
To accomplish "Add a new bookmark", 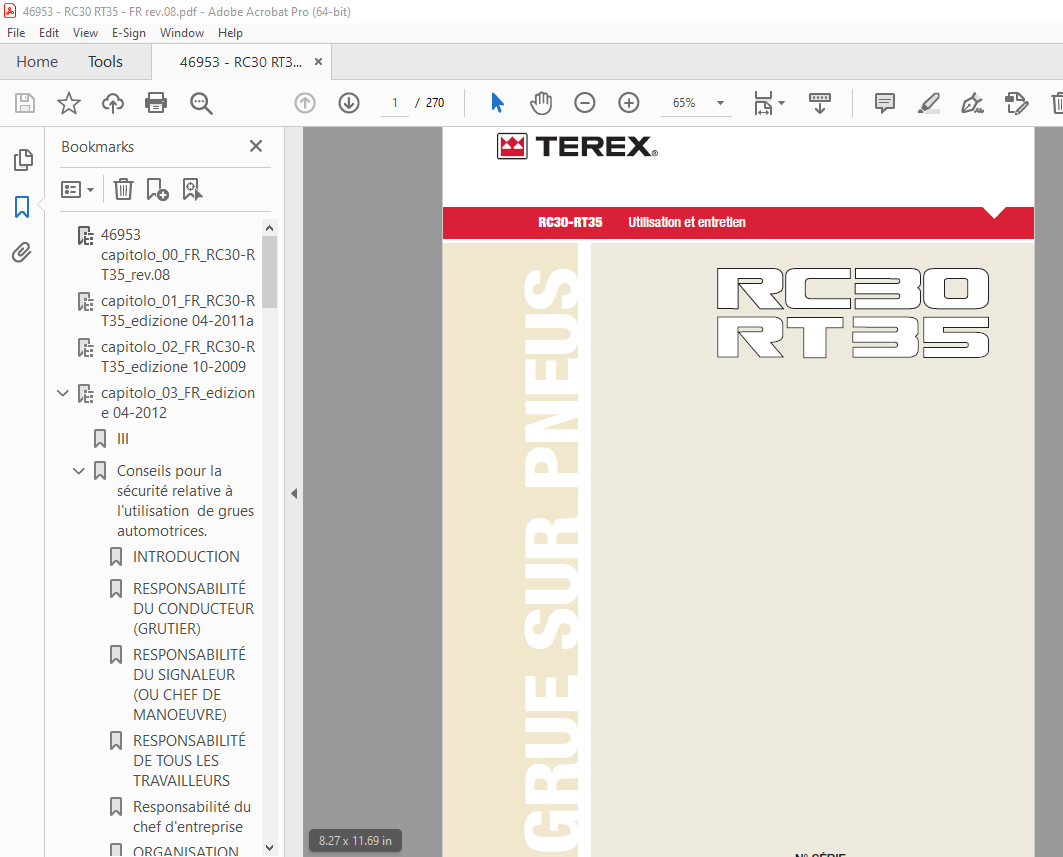I will [157, 189].
